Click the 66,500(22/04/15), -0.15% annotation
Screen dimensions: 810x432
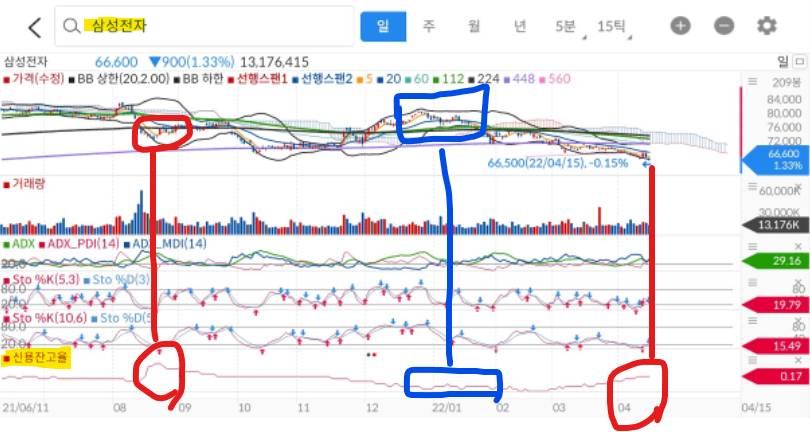pos(558,163)
